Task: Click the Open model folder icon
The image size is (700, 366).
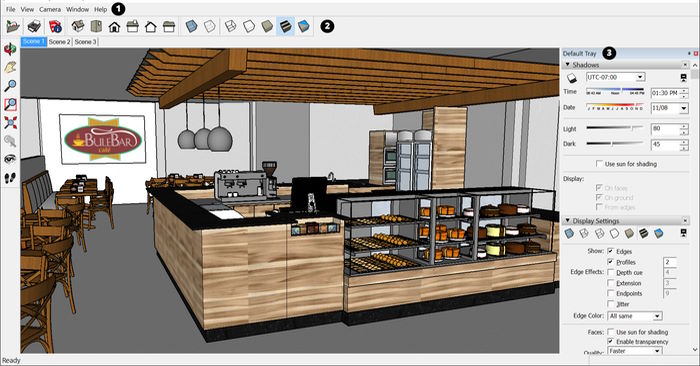Action: click(13, 27)
